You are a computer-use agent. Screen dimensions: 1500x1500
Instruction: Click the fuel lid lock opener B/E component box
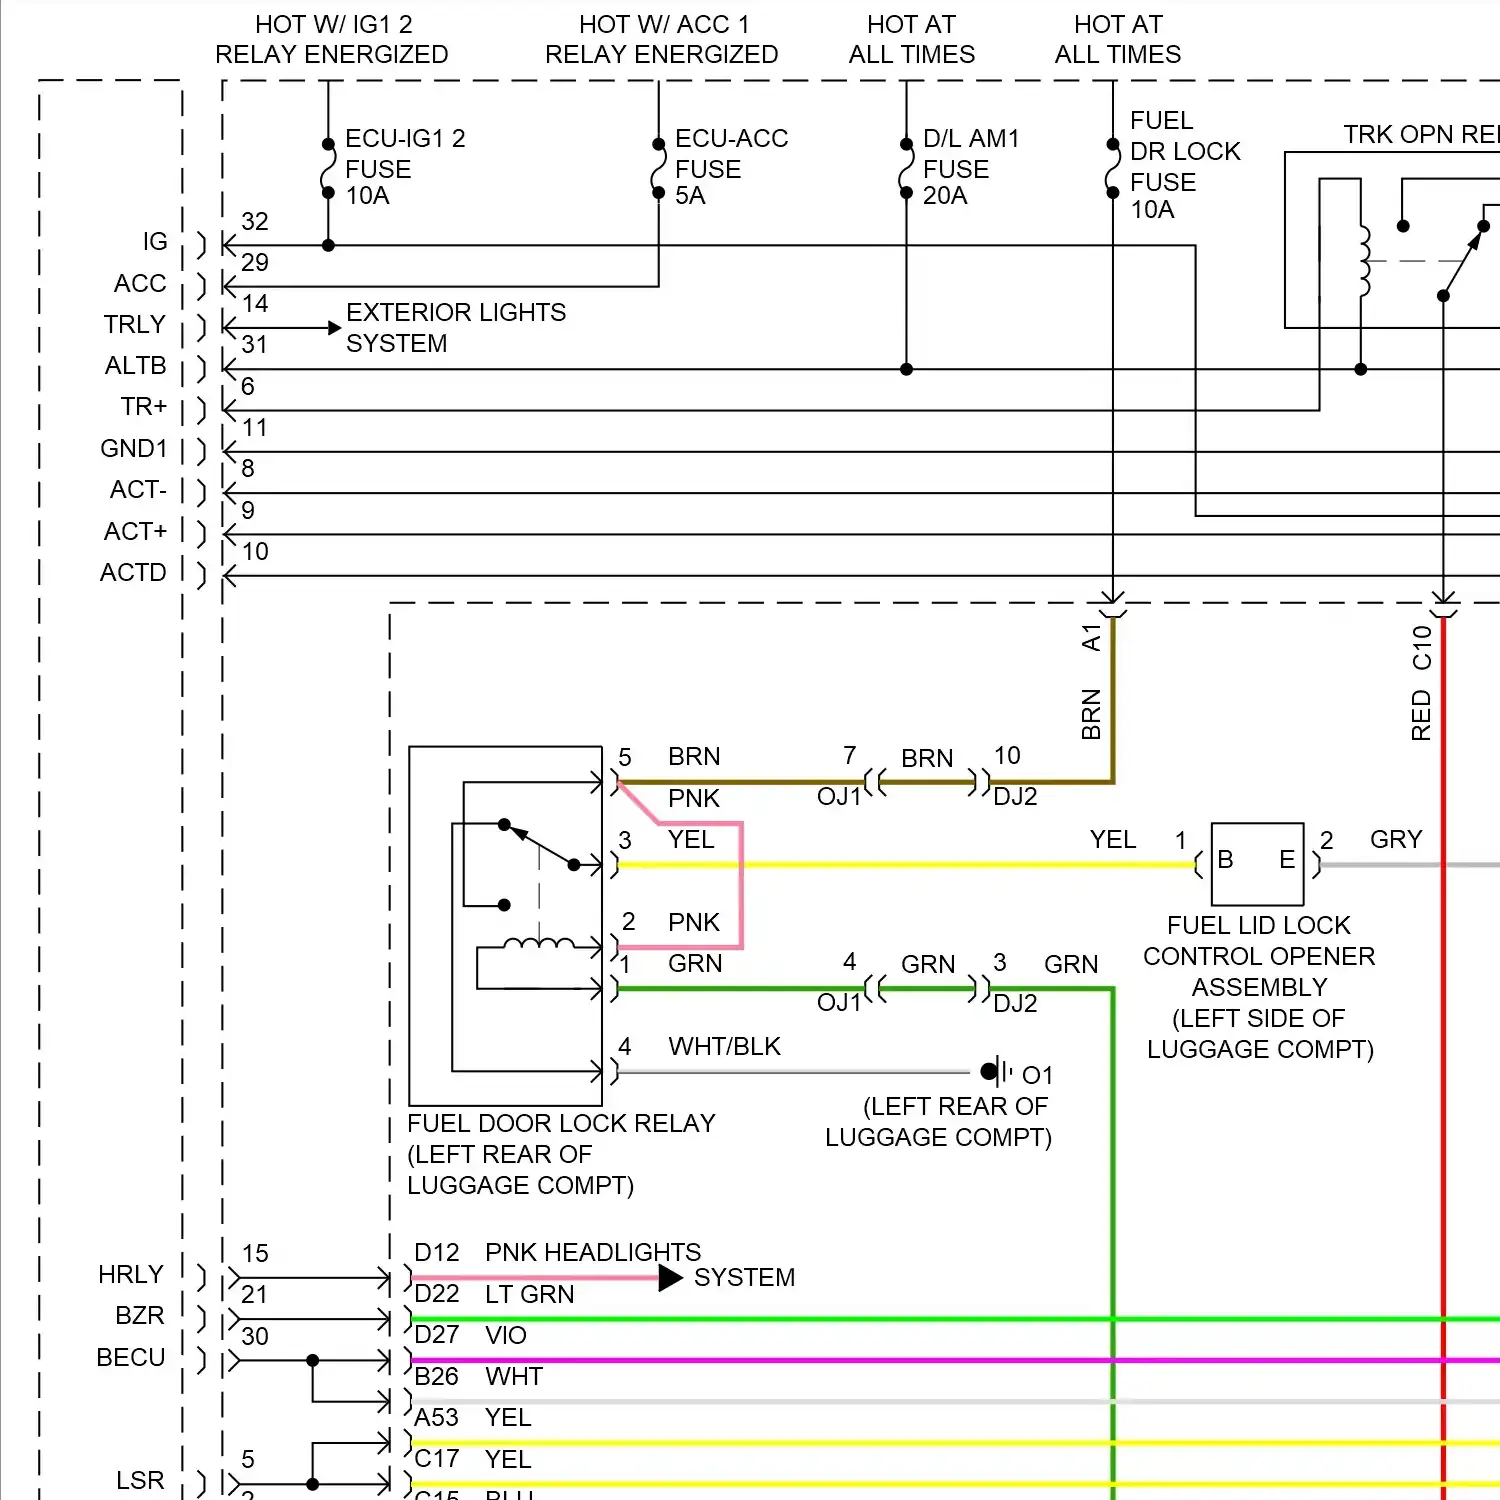(x=1257, y=864)
